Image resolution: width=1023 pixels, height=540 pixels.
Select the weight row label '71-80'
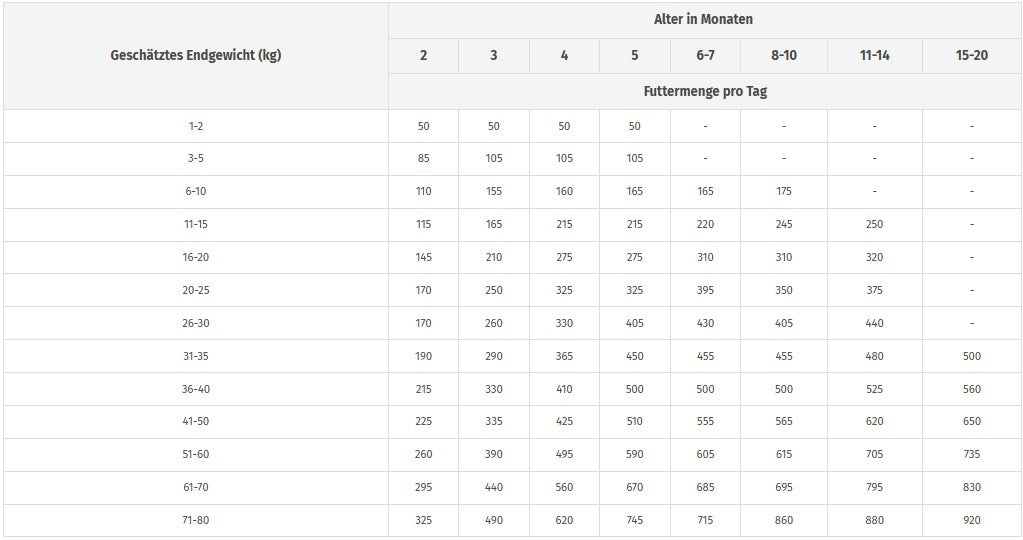point(196,520)
